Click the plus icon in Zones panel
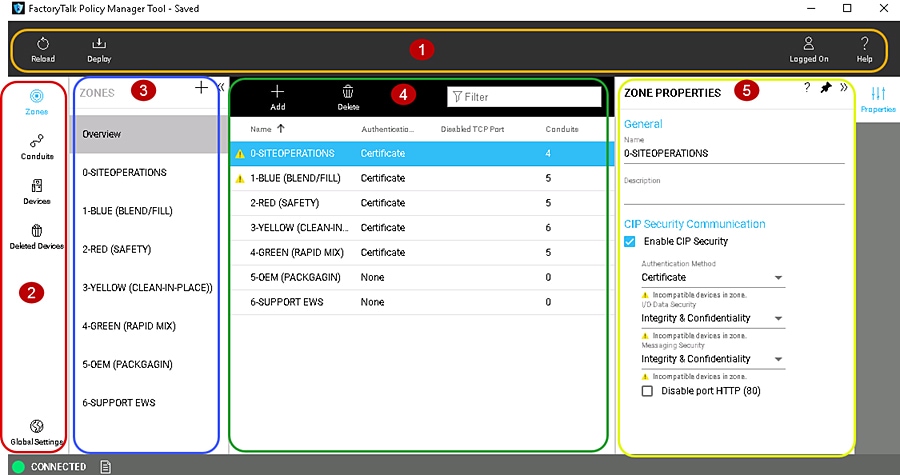The width and height of the screenshot is (900, 475). tap(201, 88)
